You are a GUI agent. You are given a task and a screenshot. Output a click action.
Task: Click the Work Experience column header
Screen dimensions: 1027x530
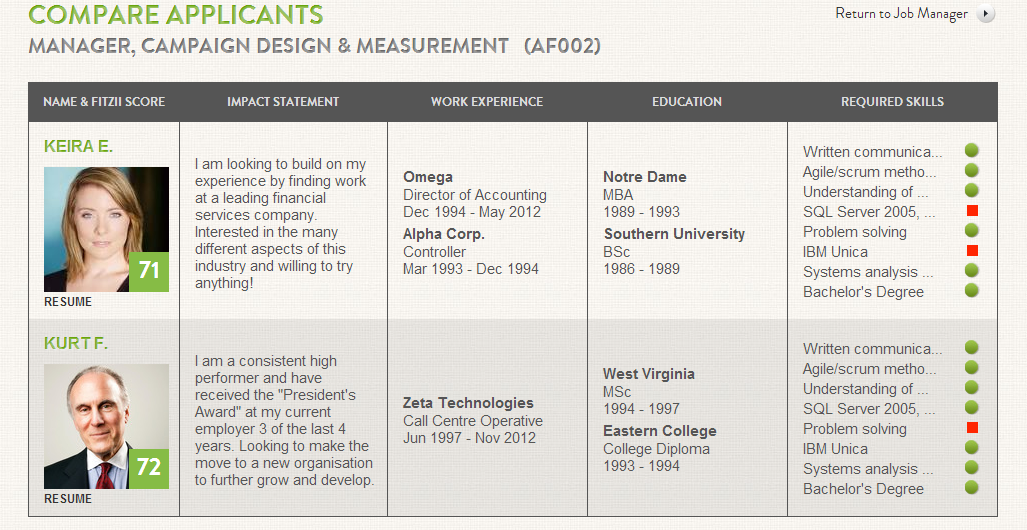click(487, 102)
